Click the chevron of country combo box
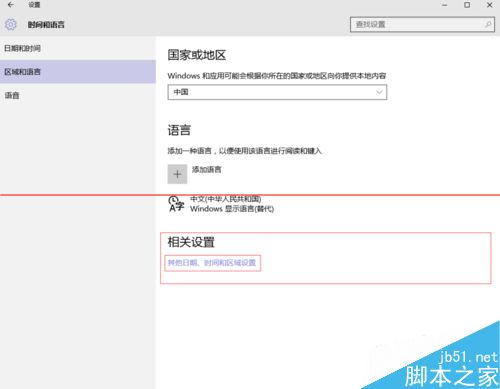This screenshot has width=500, height=389. (x=379, y=92)
